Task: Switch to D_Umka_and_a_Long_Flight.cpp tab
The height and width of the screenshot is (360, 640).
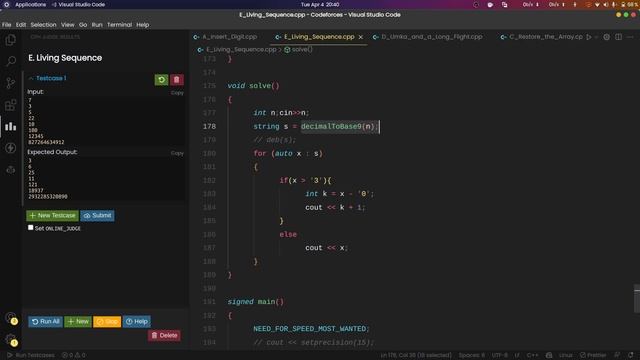Action: (429, 37)
